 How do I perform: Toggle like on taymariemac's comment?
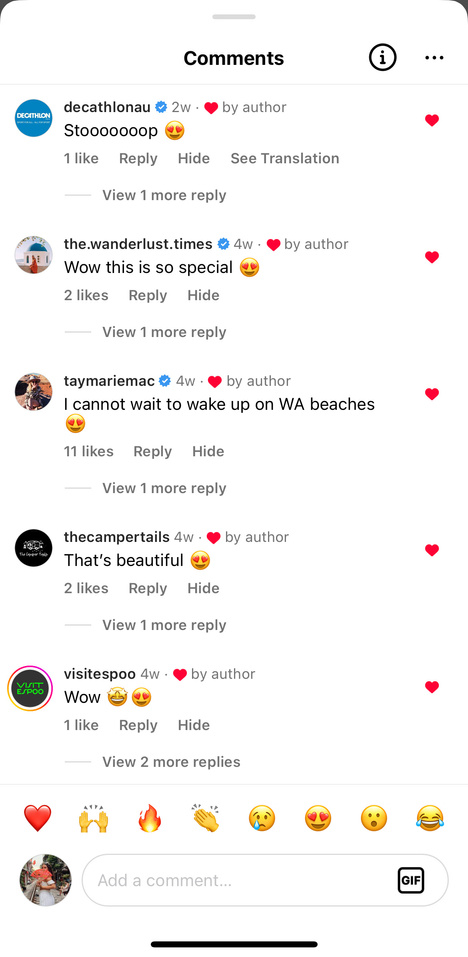click(x=432, y=394)
